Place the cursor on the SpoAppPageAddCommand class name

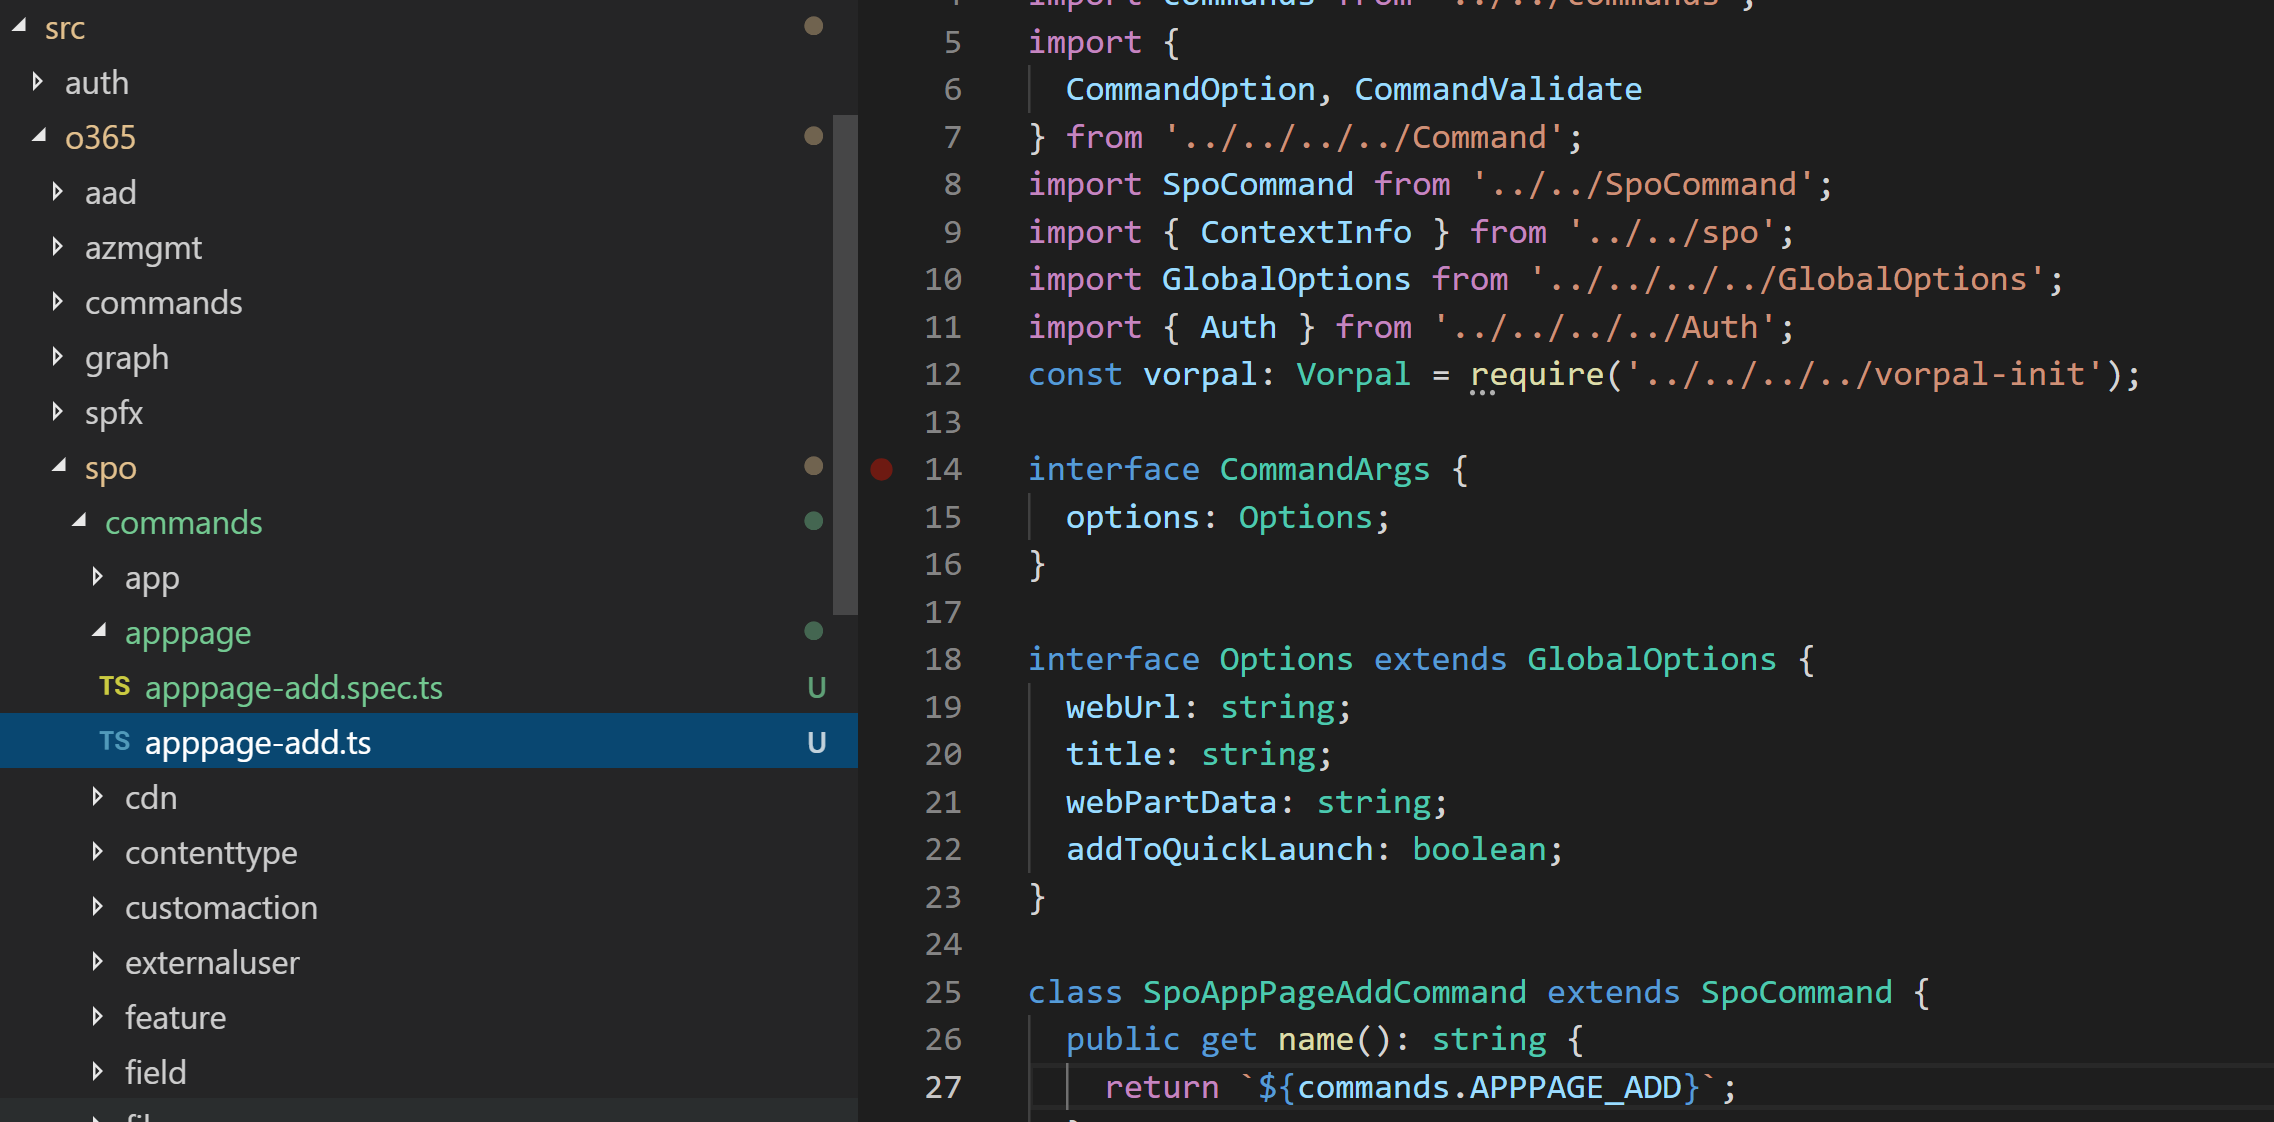[x=1333, y=992]
